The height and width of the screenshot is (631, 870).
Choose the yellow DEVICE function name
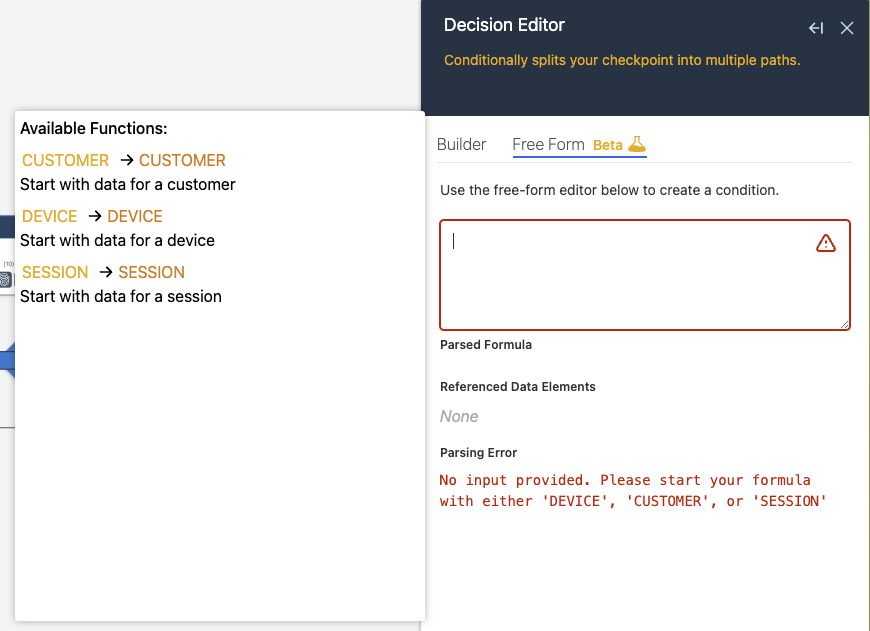(x=49, y=216)
